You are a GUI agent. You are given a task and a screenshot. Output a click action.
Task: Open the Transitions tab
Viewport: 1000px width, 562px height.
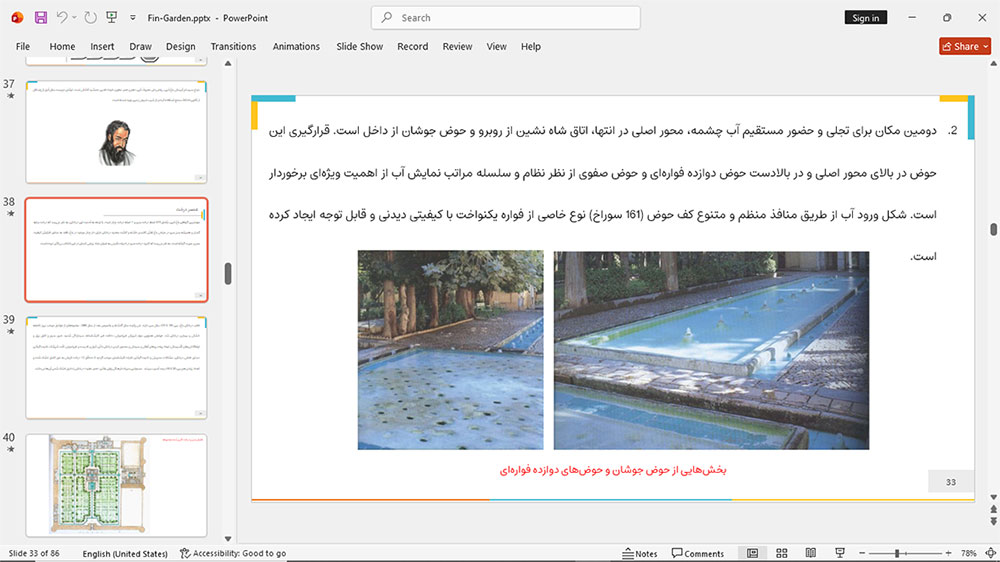click(x=233, y=47)
